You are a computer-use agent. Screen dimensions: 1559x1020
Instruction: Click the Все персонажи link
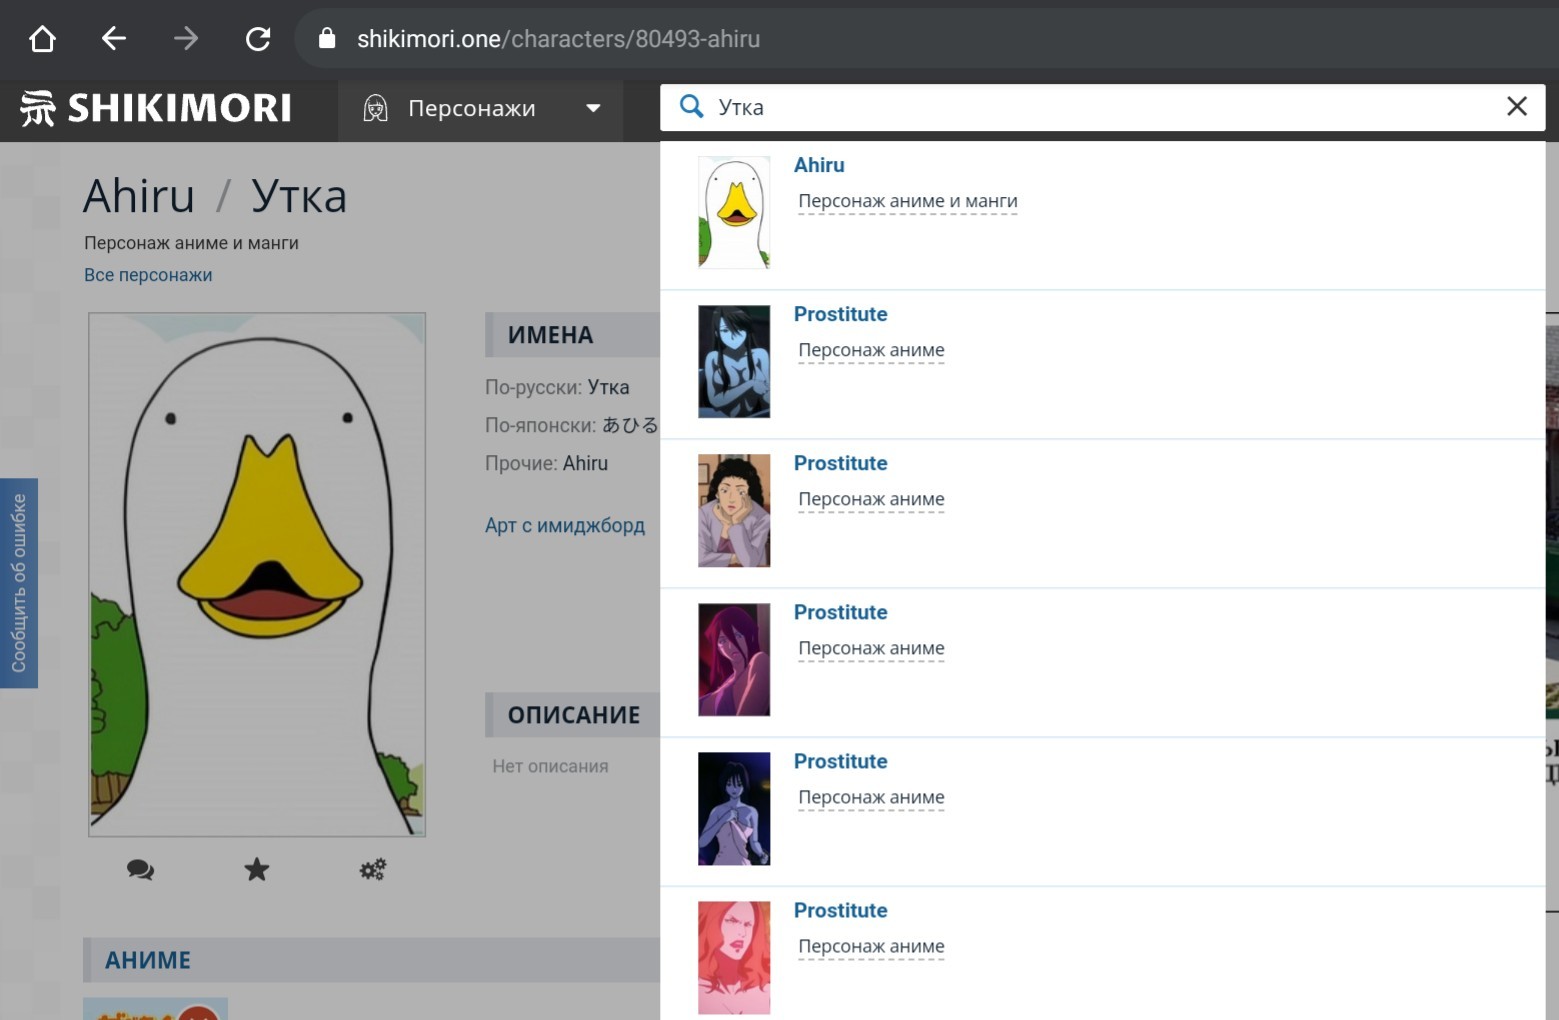coord(148,275)
